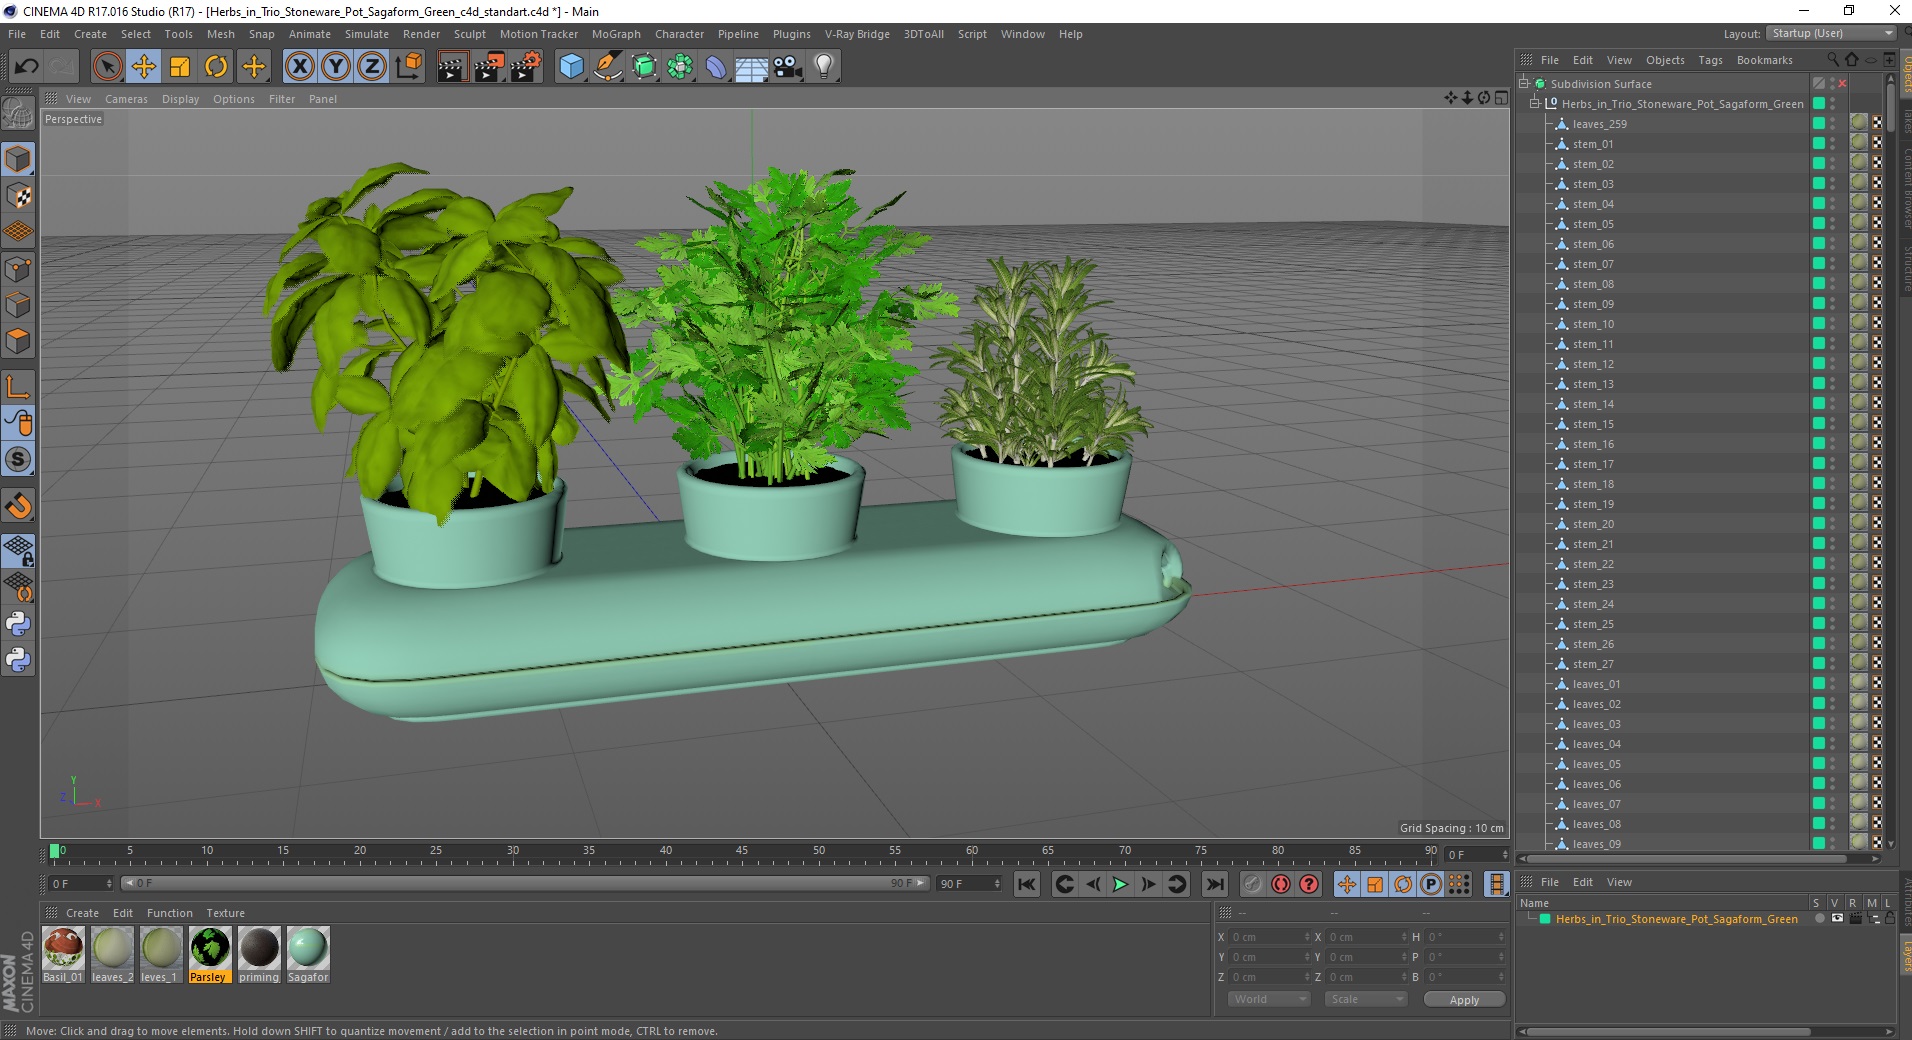Image resolution: width=1912 pixels, height=1040 pixels.
Task: Click the Object Manager search icon
Action: [x=1832, y=60]
